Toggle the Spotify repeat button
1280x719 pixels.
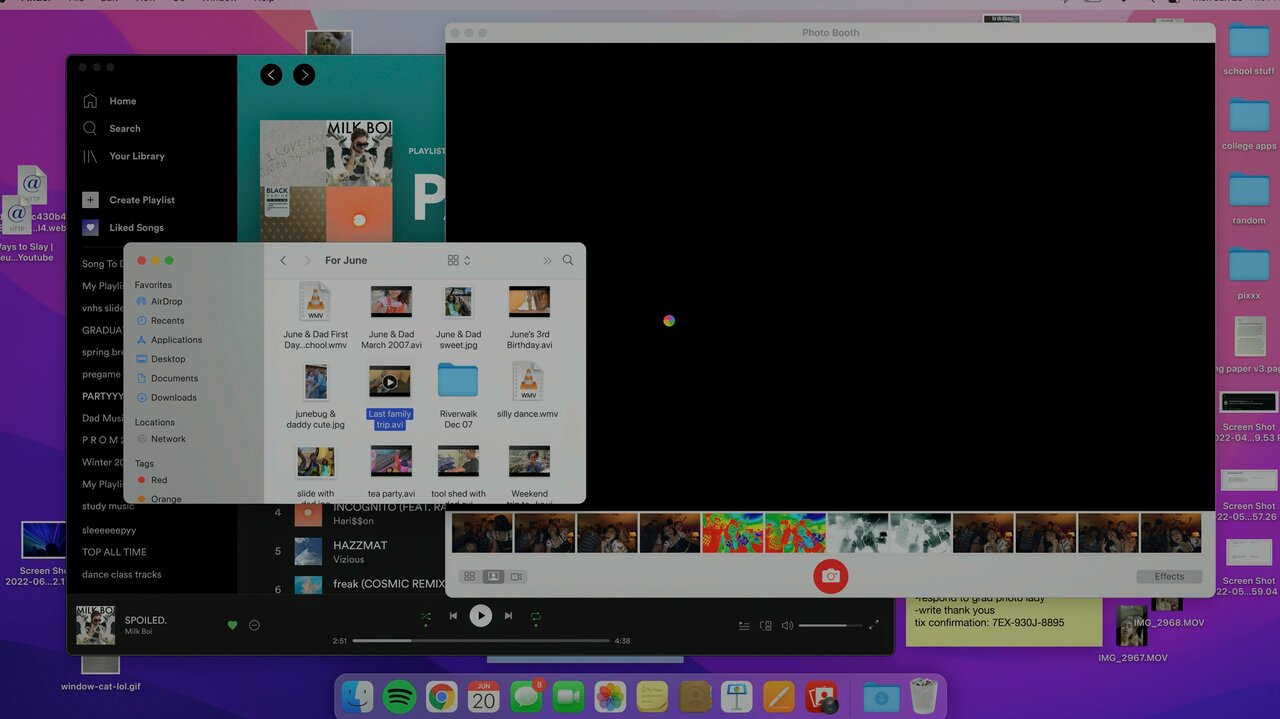tap(536, 616)
